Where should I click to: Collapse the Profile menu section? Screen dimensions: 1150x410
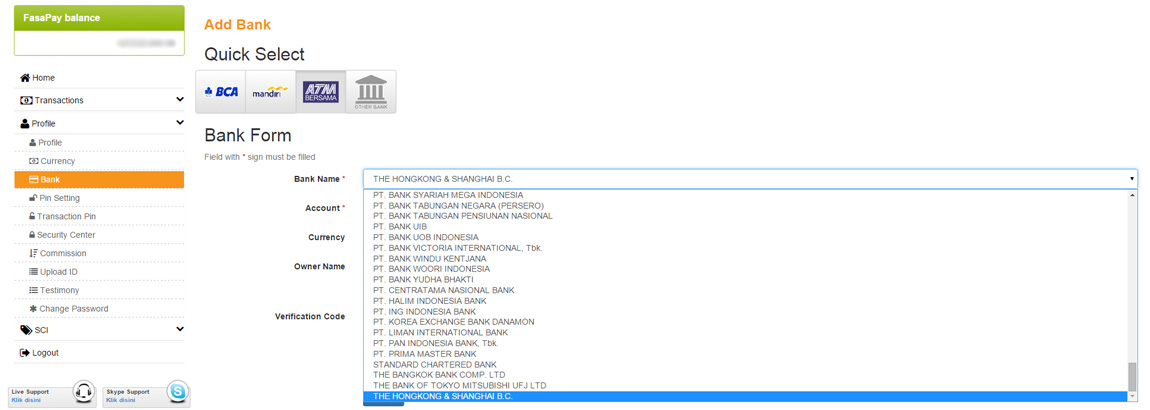pyautogui.click(x=99, y=123)
